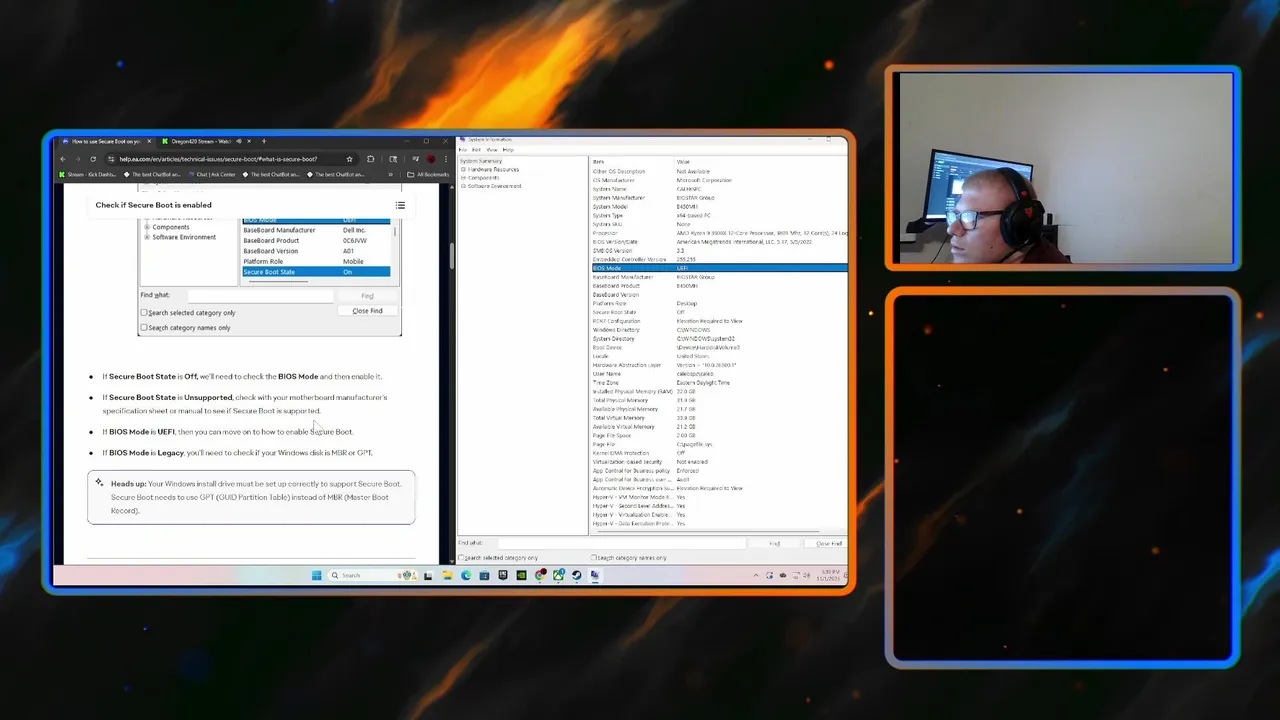Viewport: 1280px width, 720px height.
Task: Select the Time Zone row
Action: coord(719,383)
